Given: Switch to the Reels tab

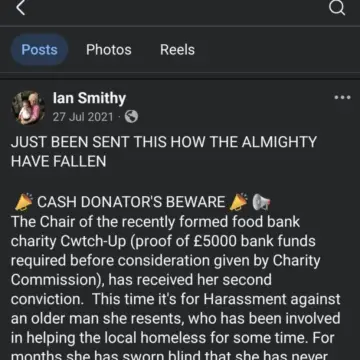Looking at the screenshot, I should [177, 50].
